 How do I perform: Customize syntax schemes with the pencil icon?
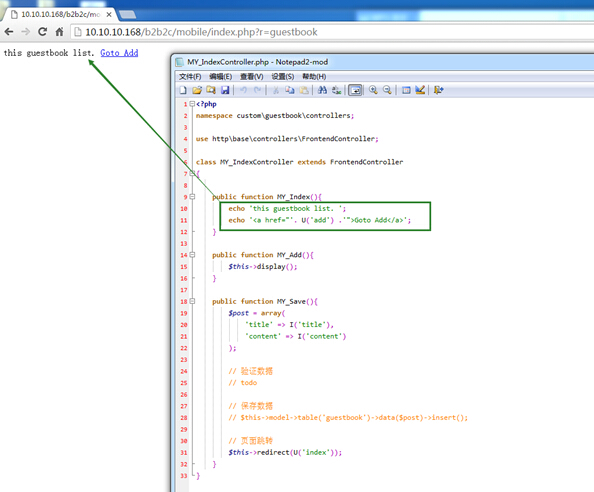click(x=420, y=90)
